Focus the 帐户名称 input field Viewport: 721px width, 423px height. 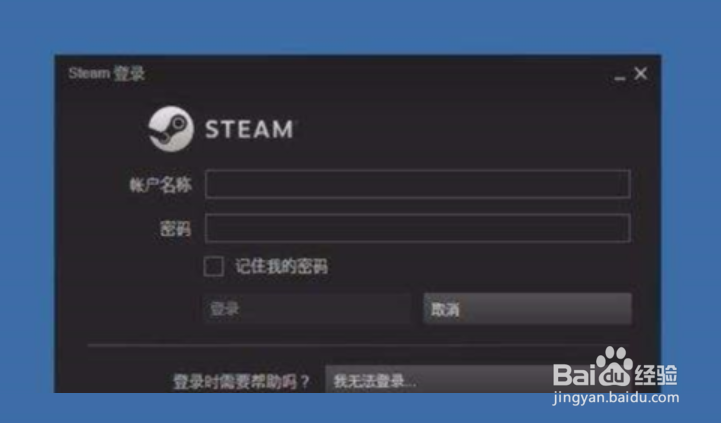tap(418, 184)
